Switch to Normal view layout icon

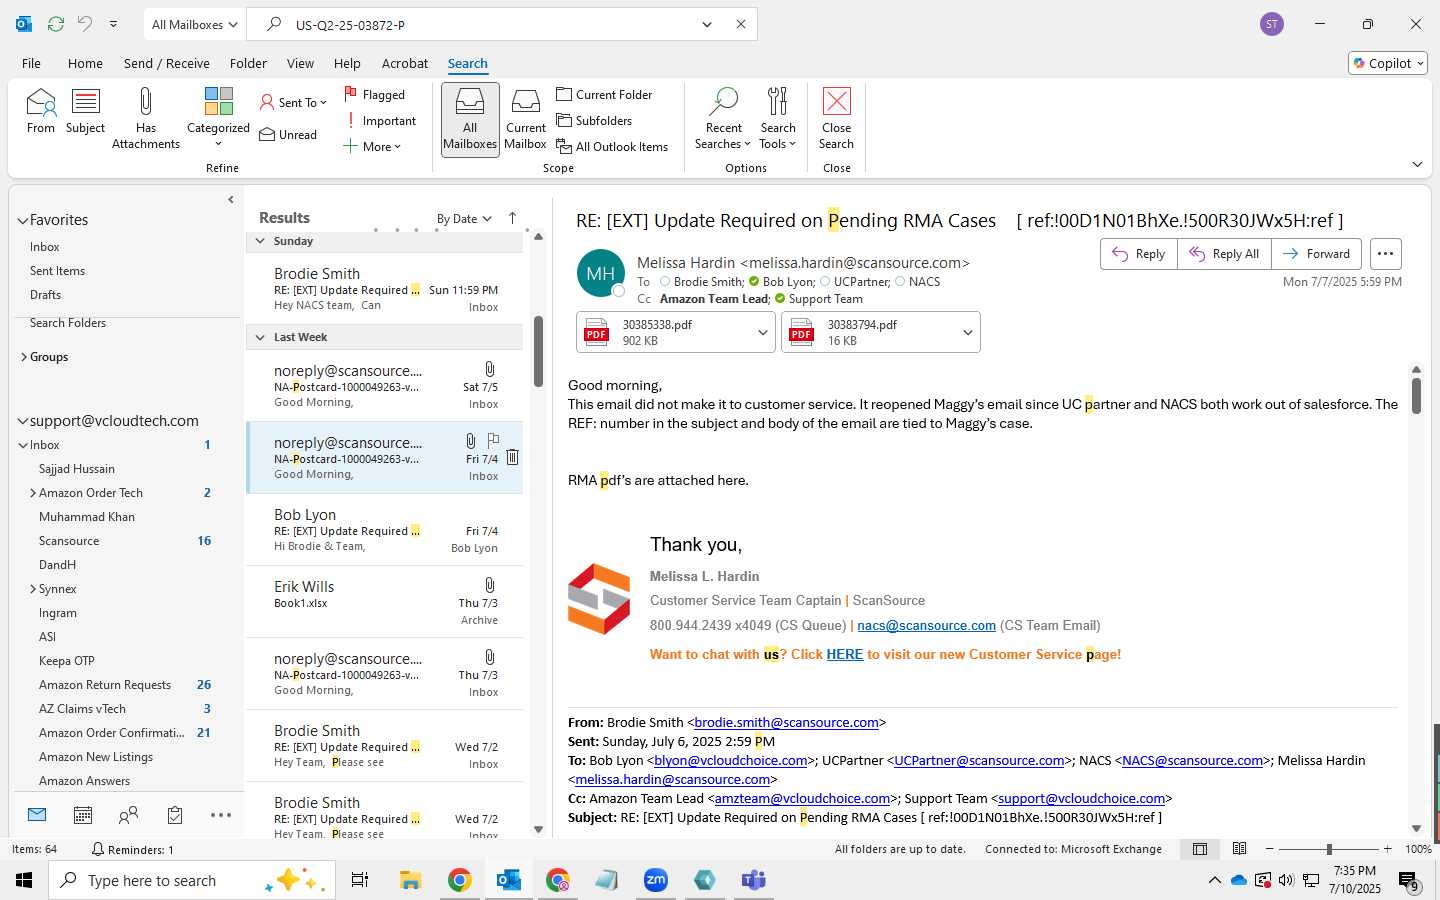coord(1200,849)
